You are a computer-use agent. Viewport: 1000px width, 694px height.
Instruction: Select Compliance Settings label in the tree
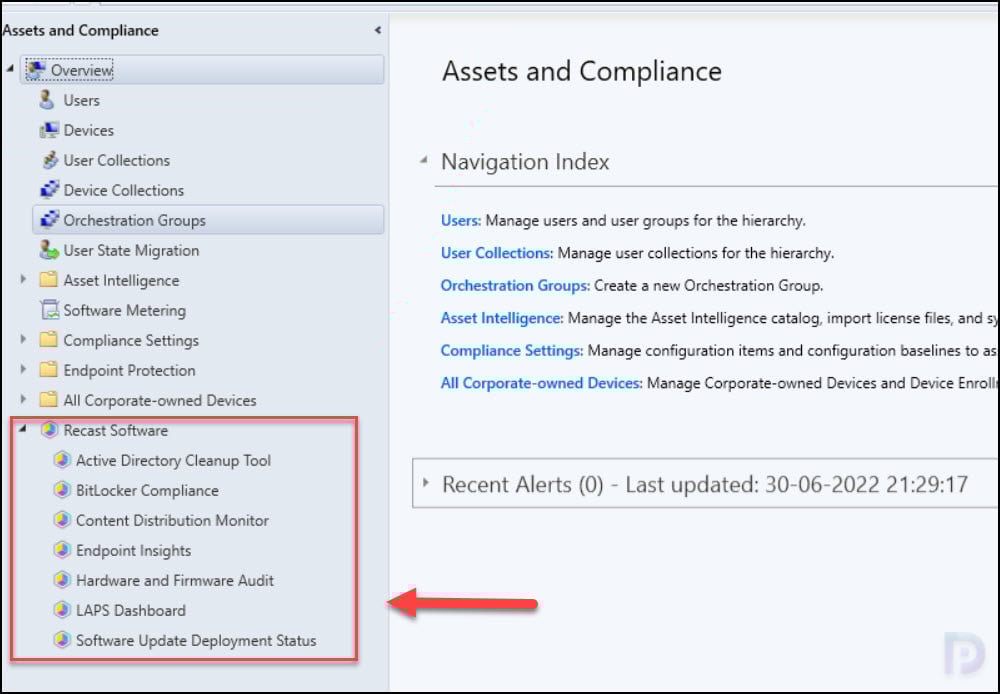click(x=131, y=341)
